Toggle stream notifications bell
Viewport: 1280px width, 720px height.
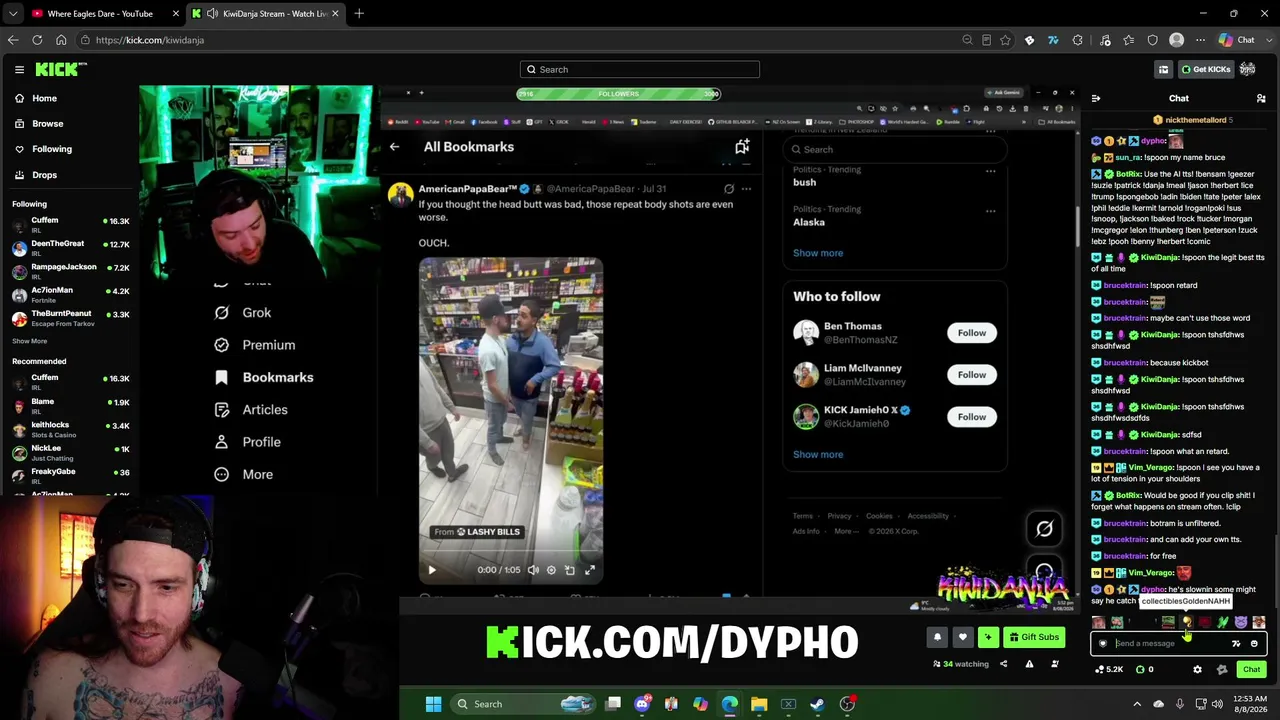click(x=937, y=637)
